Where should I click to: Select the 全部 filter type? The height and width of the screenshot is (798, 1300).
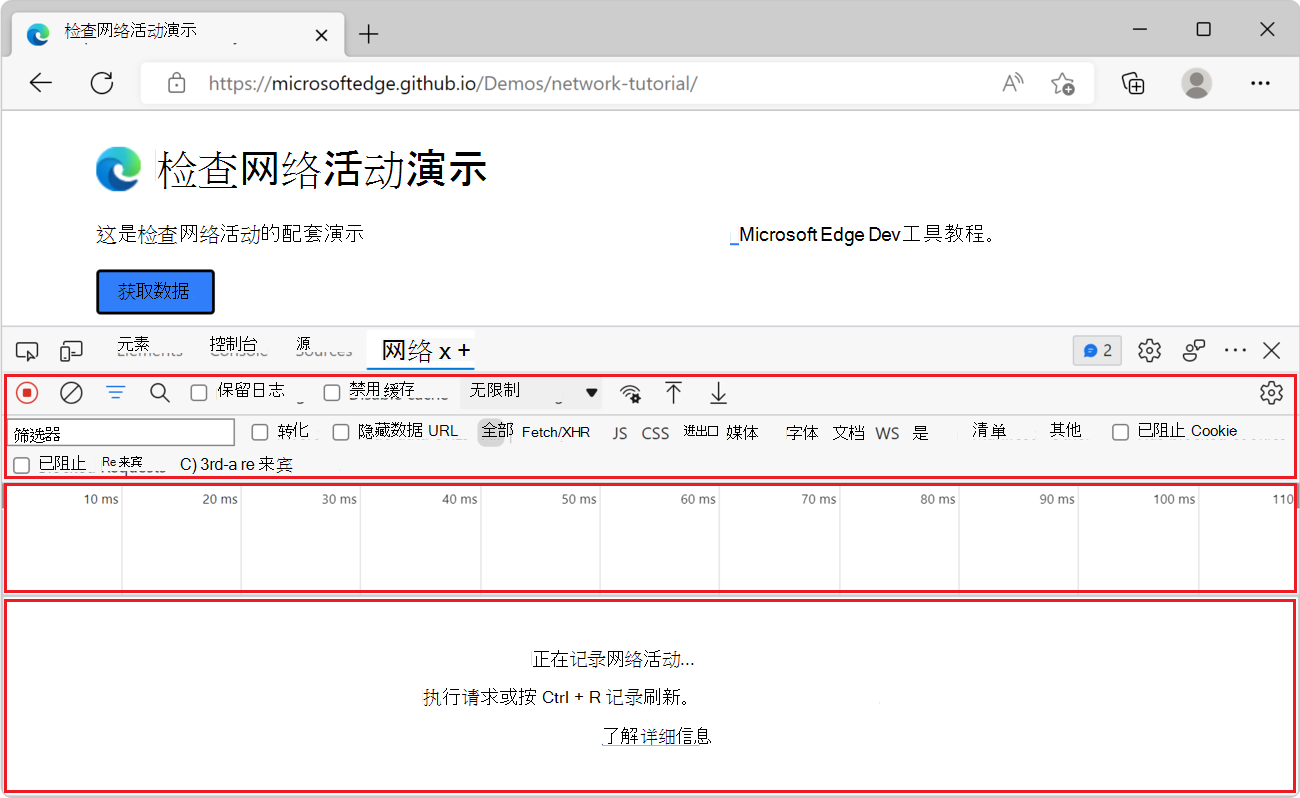[x=496, y=431]
